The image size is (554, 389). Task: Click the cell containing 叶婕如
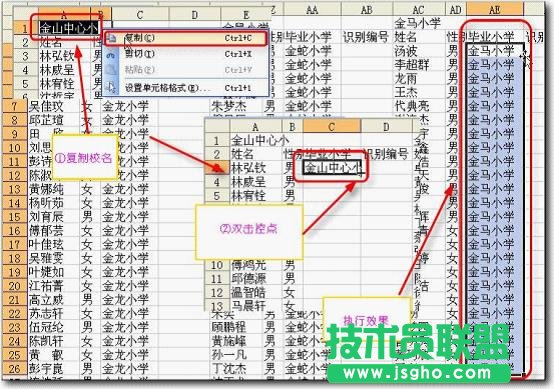click(53, 272)
